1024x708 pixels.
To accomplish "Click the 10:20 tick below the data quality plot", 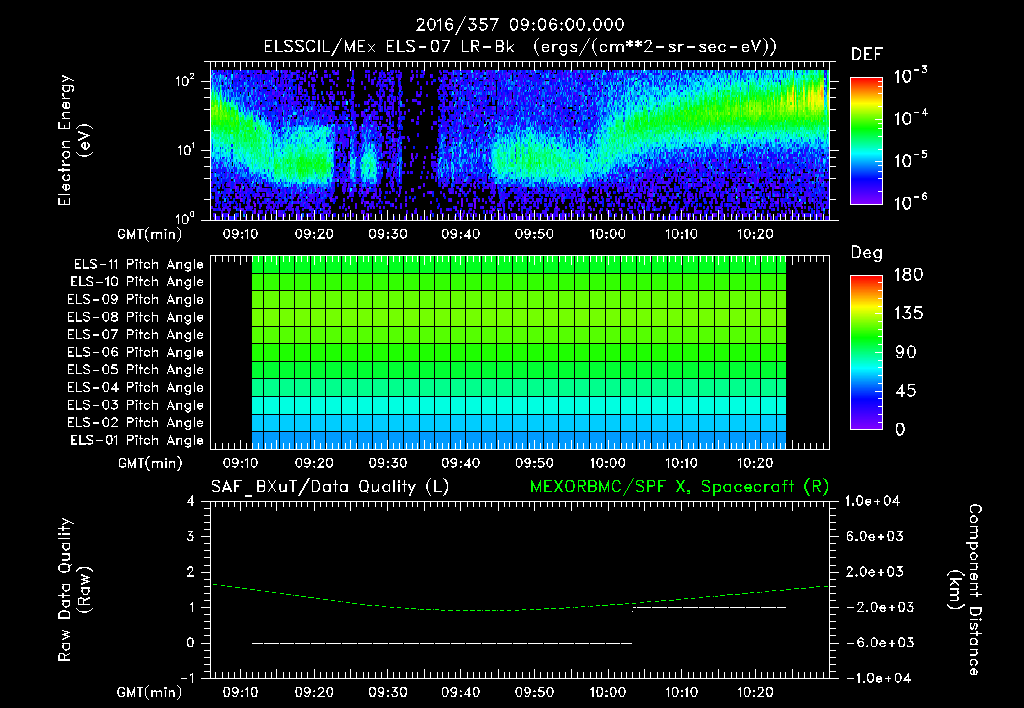I will (755, 693).
